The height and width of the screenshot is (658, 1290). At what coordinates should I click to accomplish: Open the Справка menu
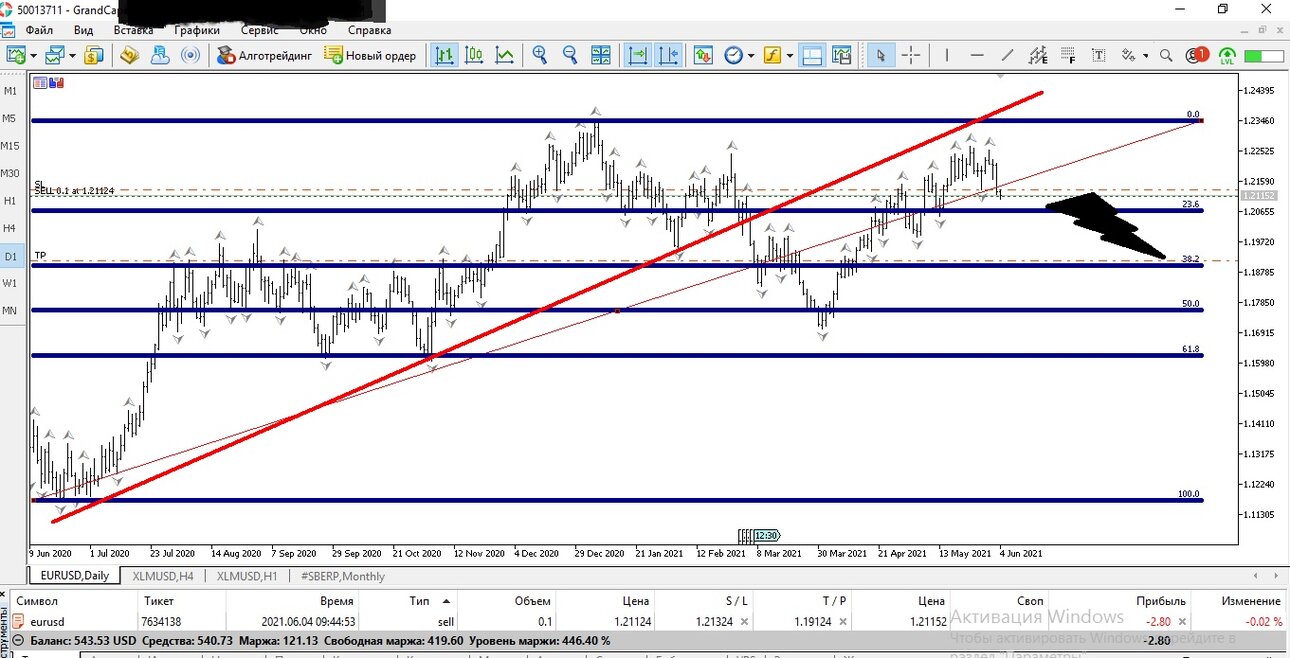(369, 30)
